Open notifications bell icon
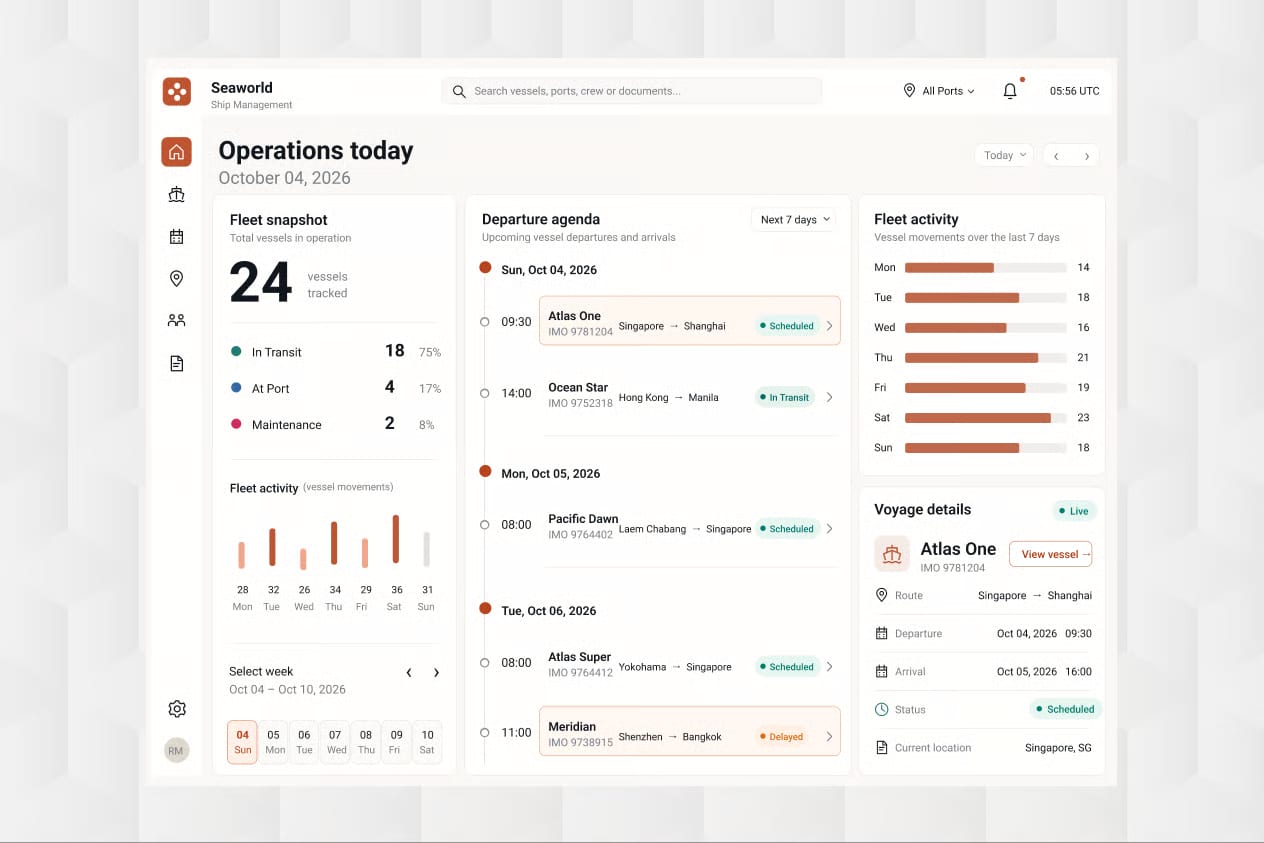The image size is (1264, 843). 1010,91
